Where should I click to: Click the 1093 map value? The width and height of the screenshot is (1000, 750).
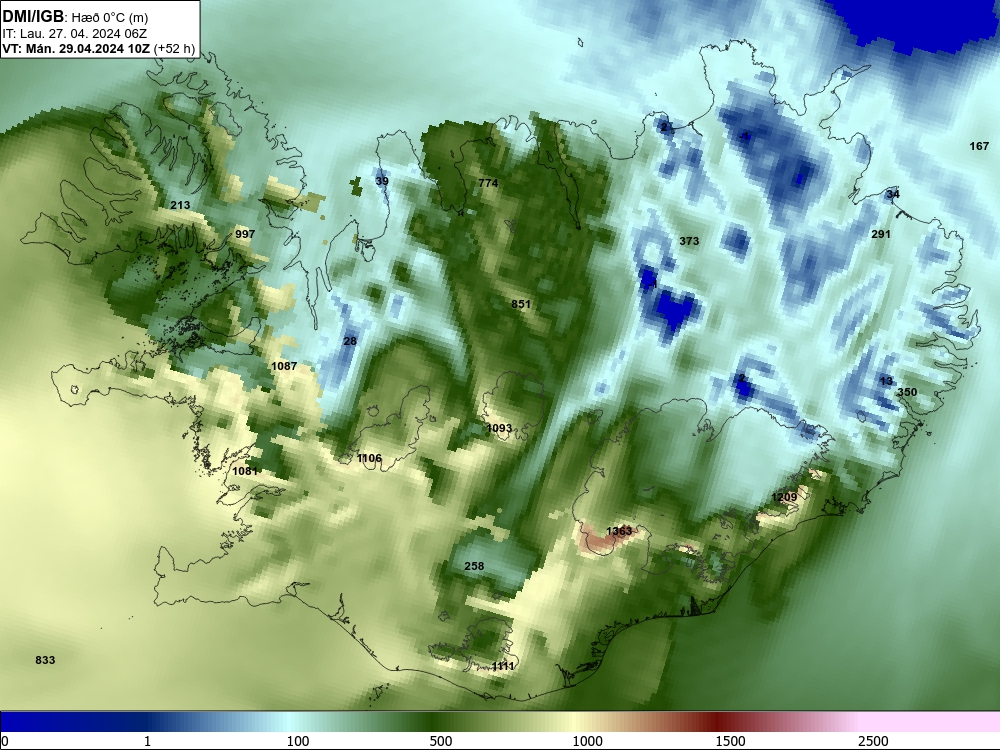(x=499, y=428)
